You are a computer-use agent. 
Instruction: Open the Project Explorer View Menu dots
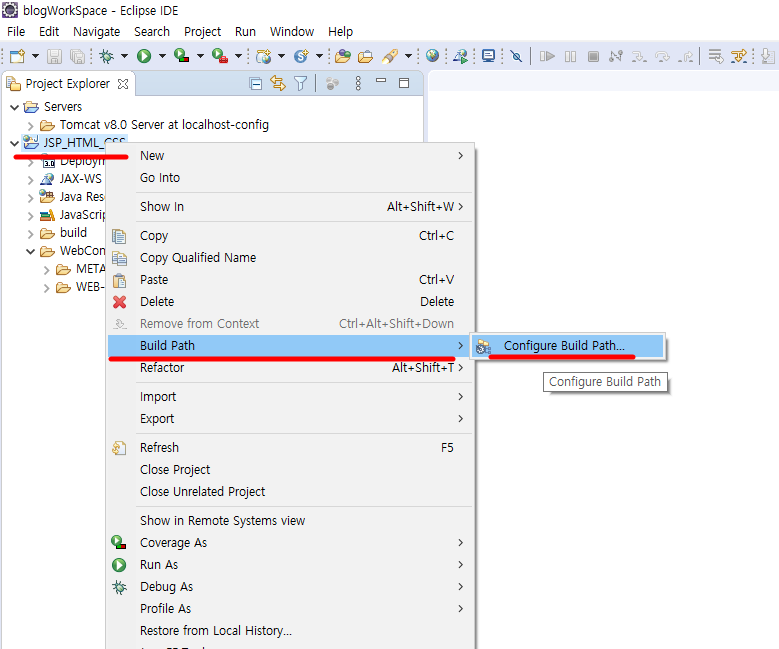point(358,83)
